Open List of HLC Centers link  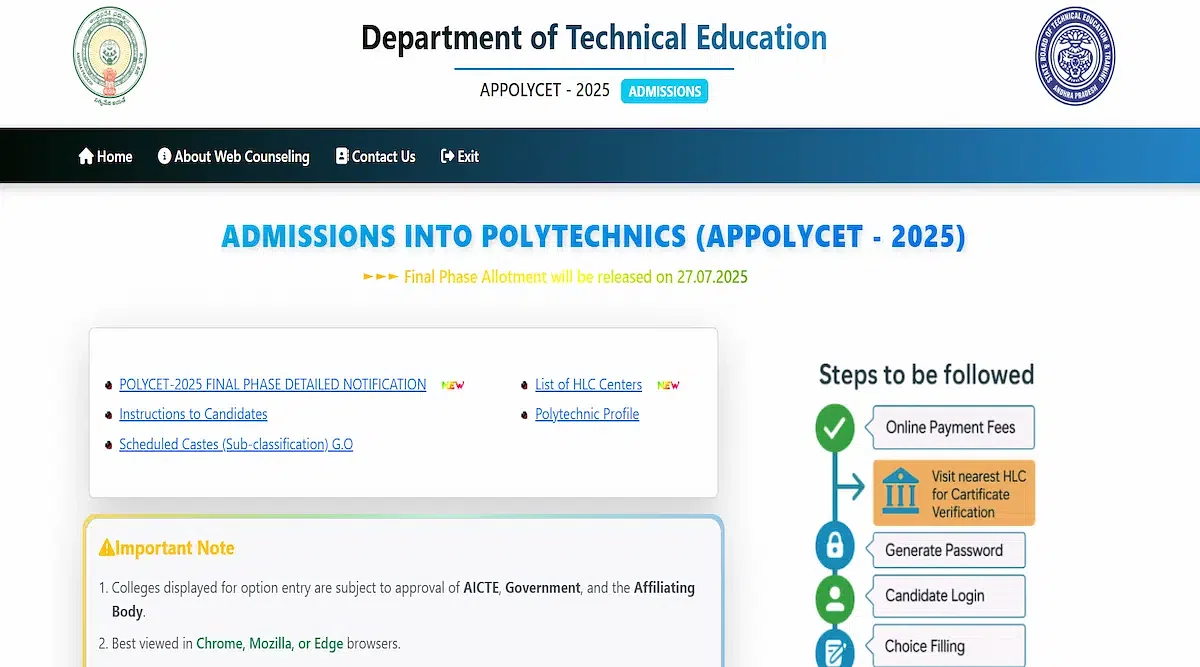[x=588, y=384]
